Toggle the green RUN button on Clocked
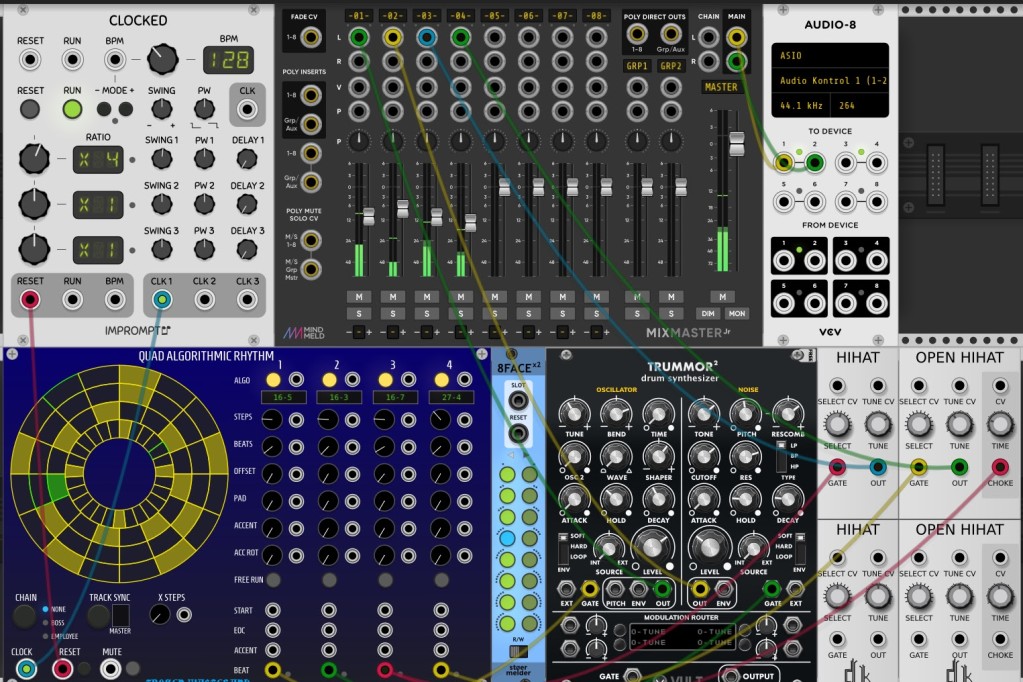The height and width of the screenshot is (682, 1023). [72, 109]
